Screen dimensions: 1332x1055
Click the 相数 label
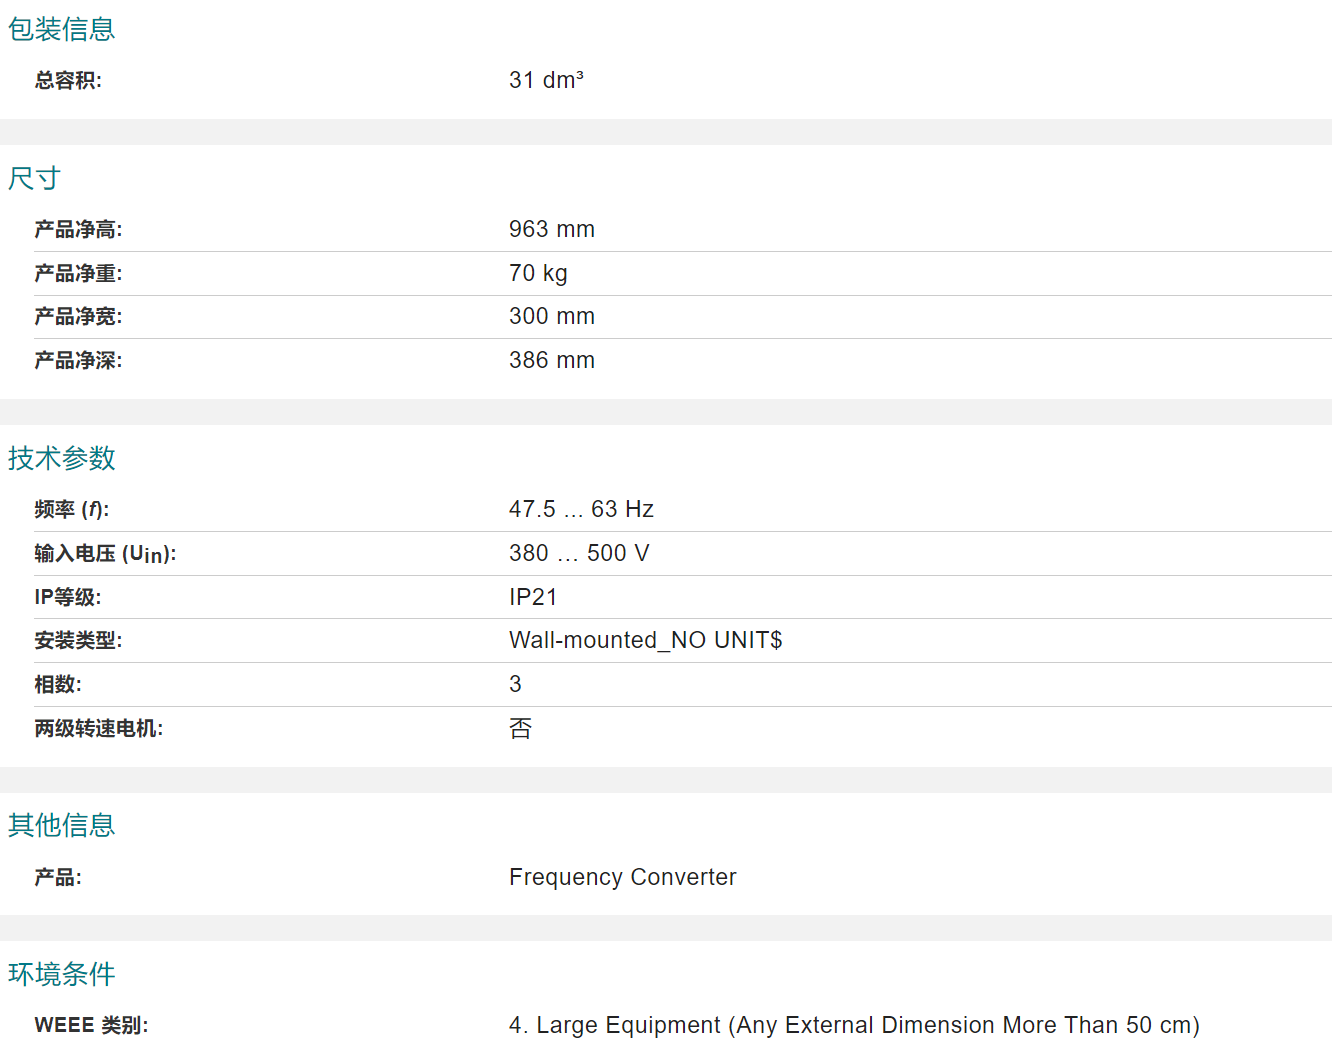pos(58,684)
